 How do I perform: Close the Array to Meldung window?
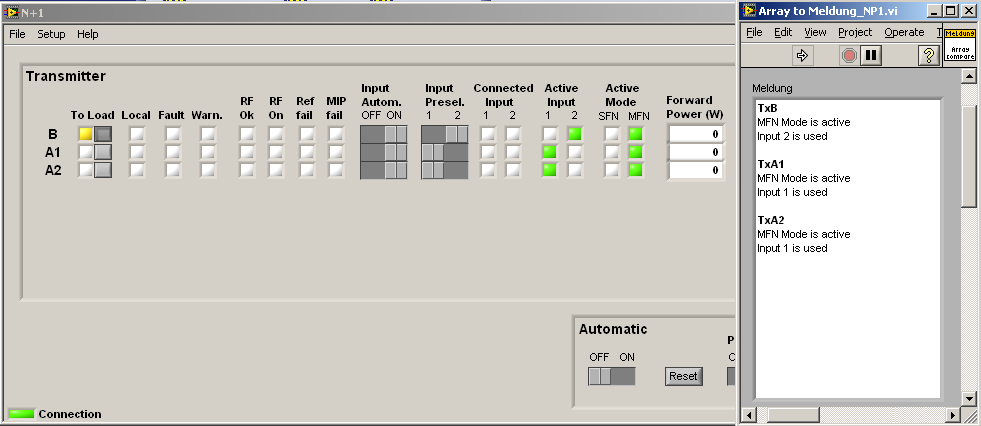(968, 11)
